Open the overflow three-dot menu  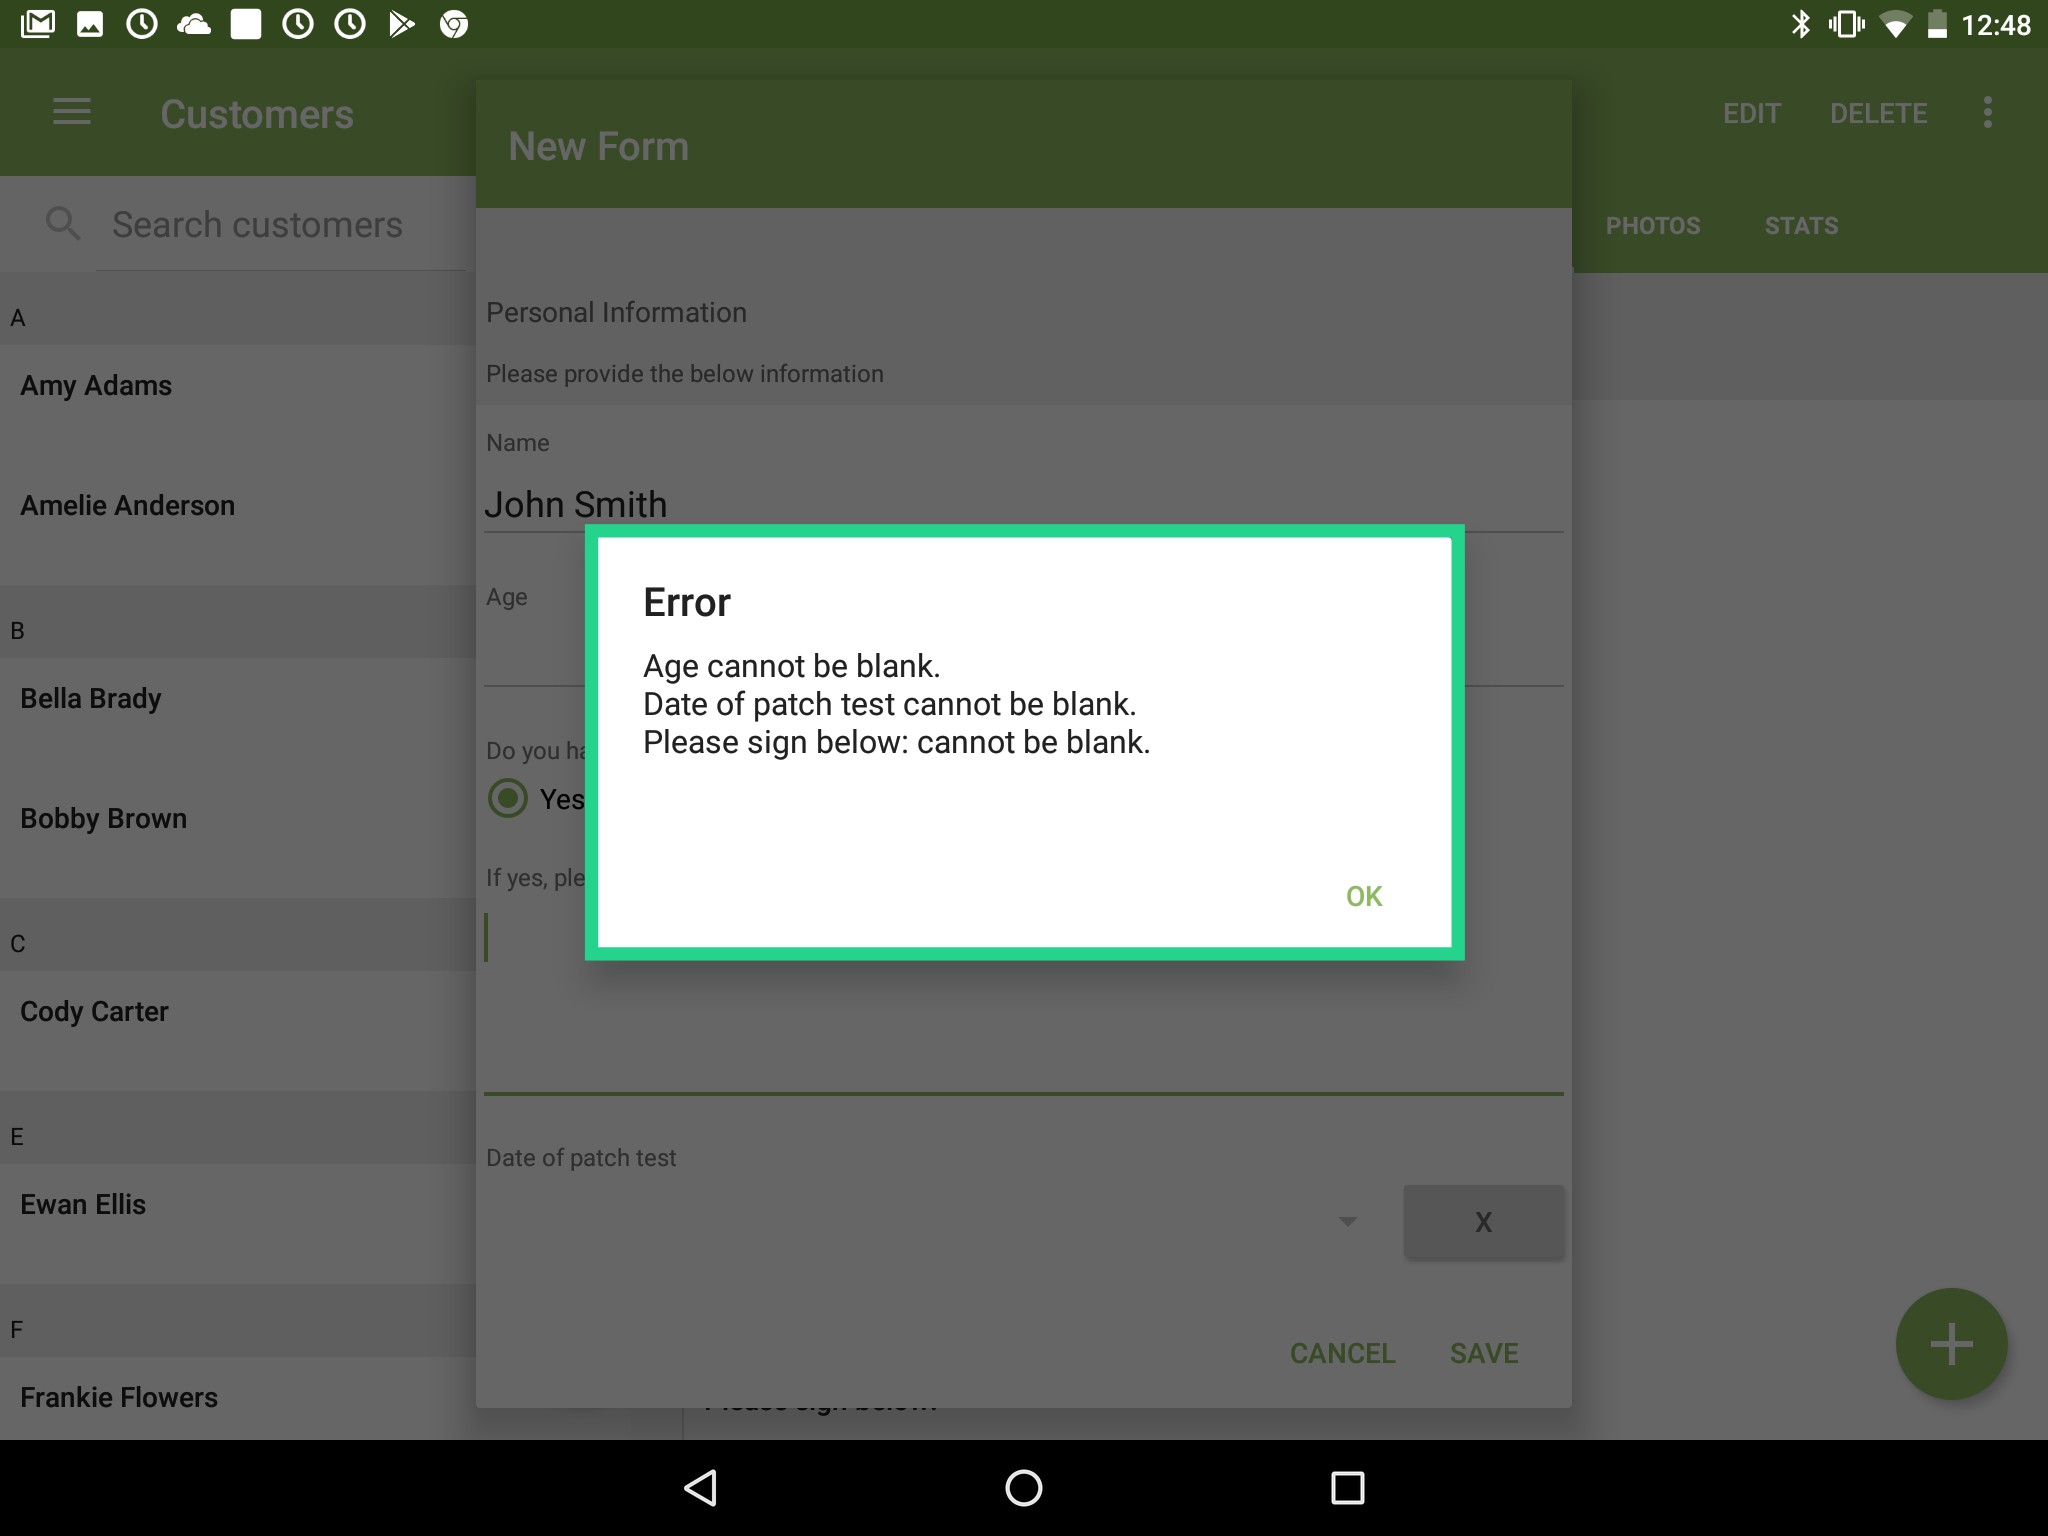(1986, 113)
